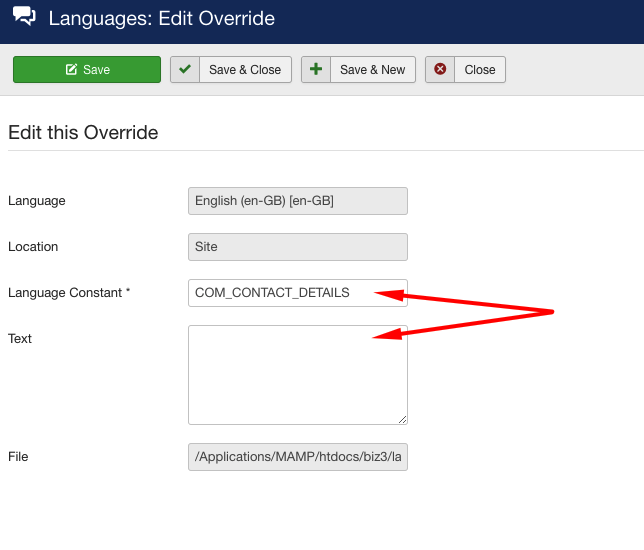644x550 pixels.
Task: Click the red X icon beside Close
Action: pos(440,70)
